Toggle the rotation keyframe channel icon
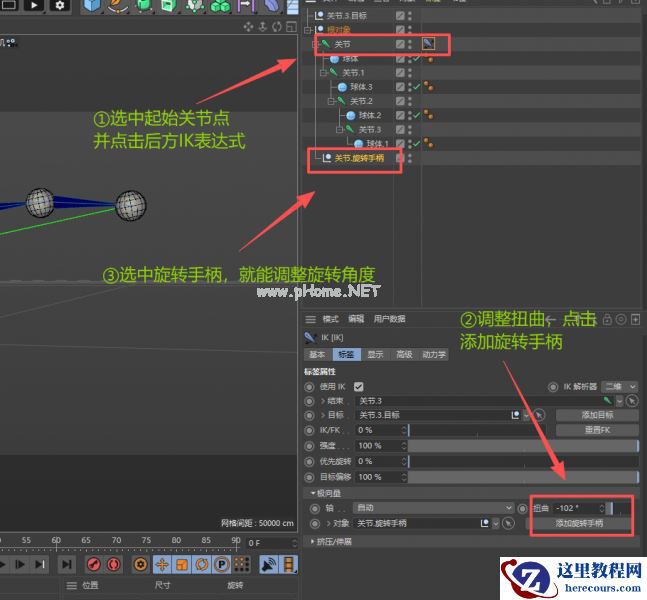 tap(201, 564)
